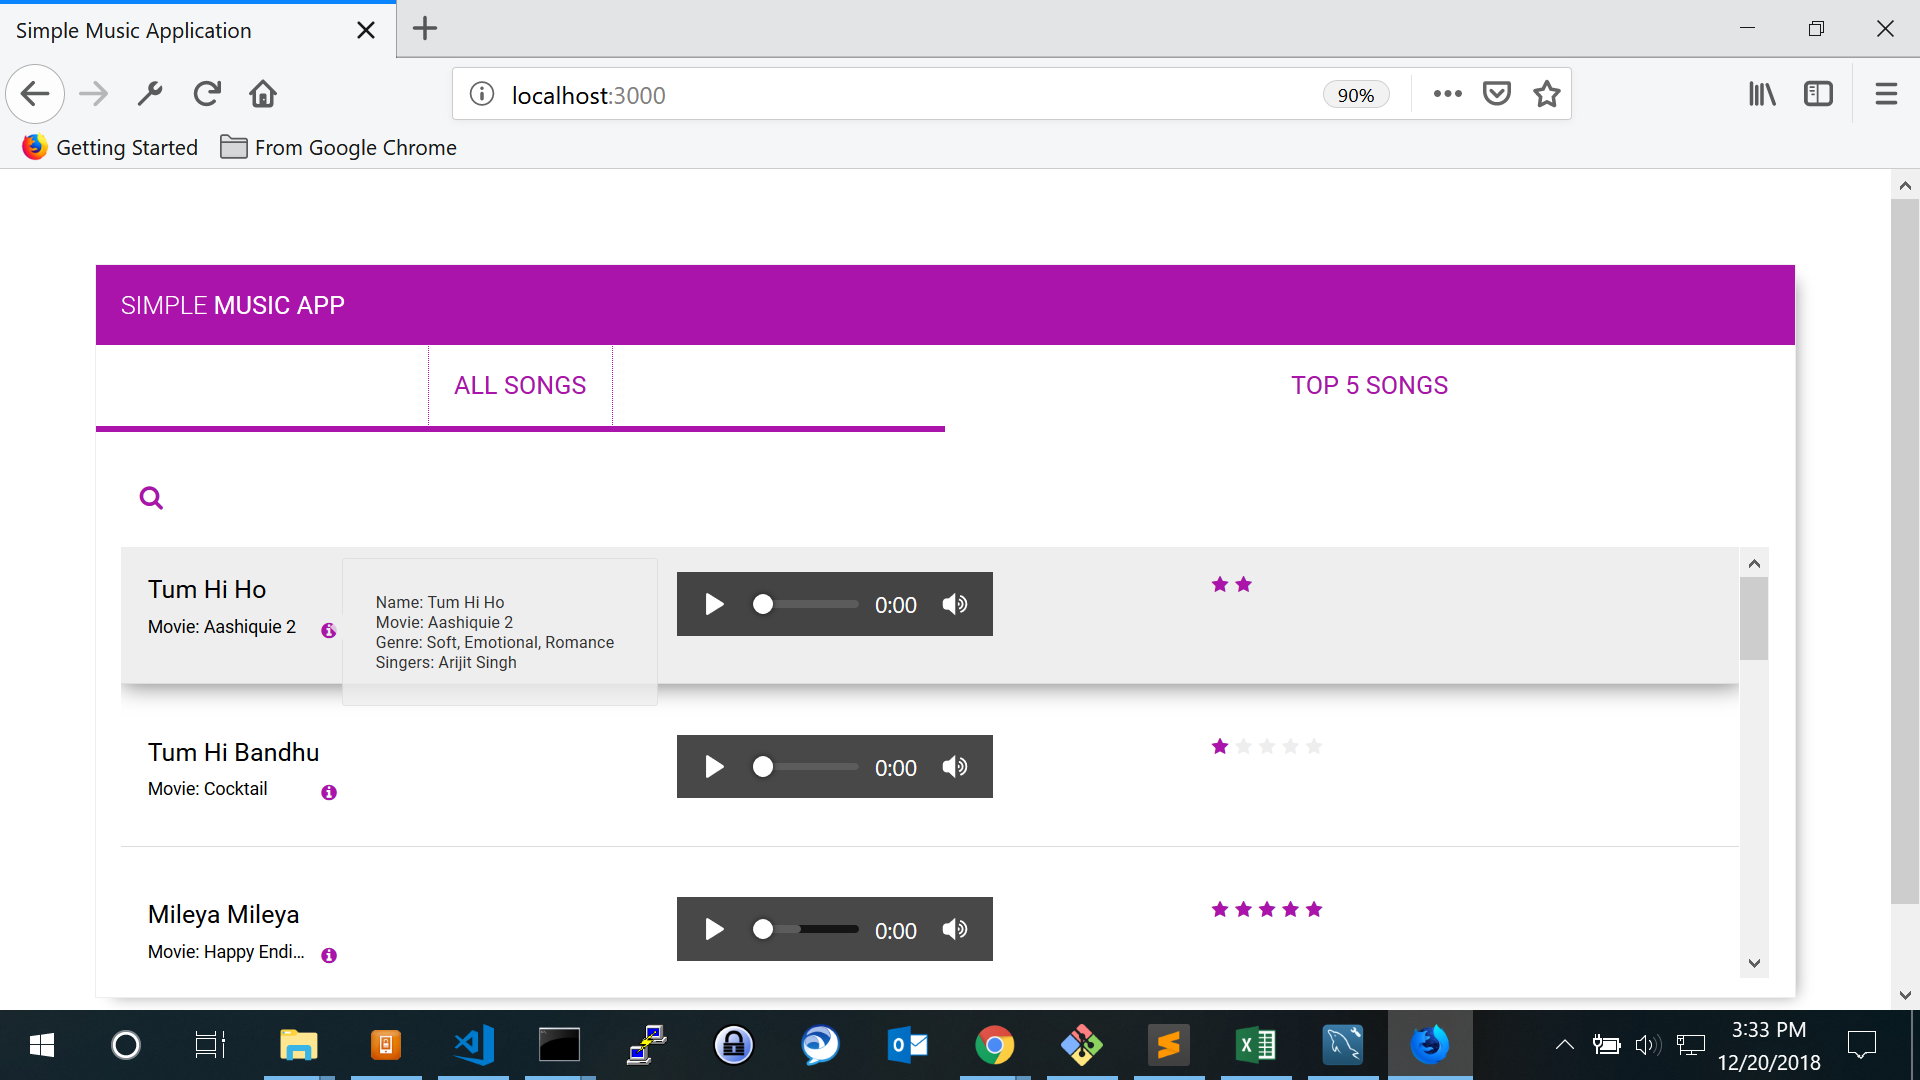Image resolution: width=1920 pixels, height=1080 pixels.
Task: Open the Getting Started bookmark
Action: tap(110, 148)
